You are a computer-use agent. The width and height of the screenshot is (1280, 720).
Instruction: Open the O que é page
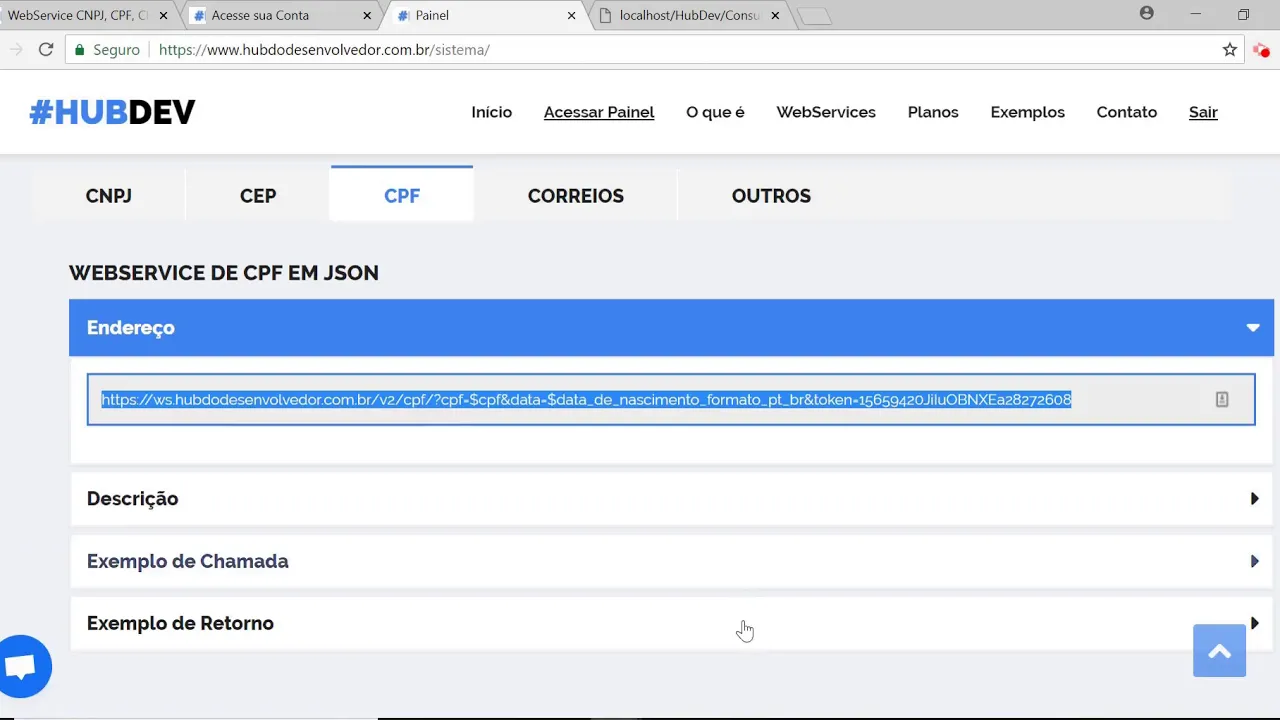[x=715, y=112]
